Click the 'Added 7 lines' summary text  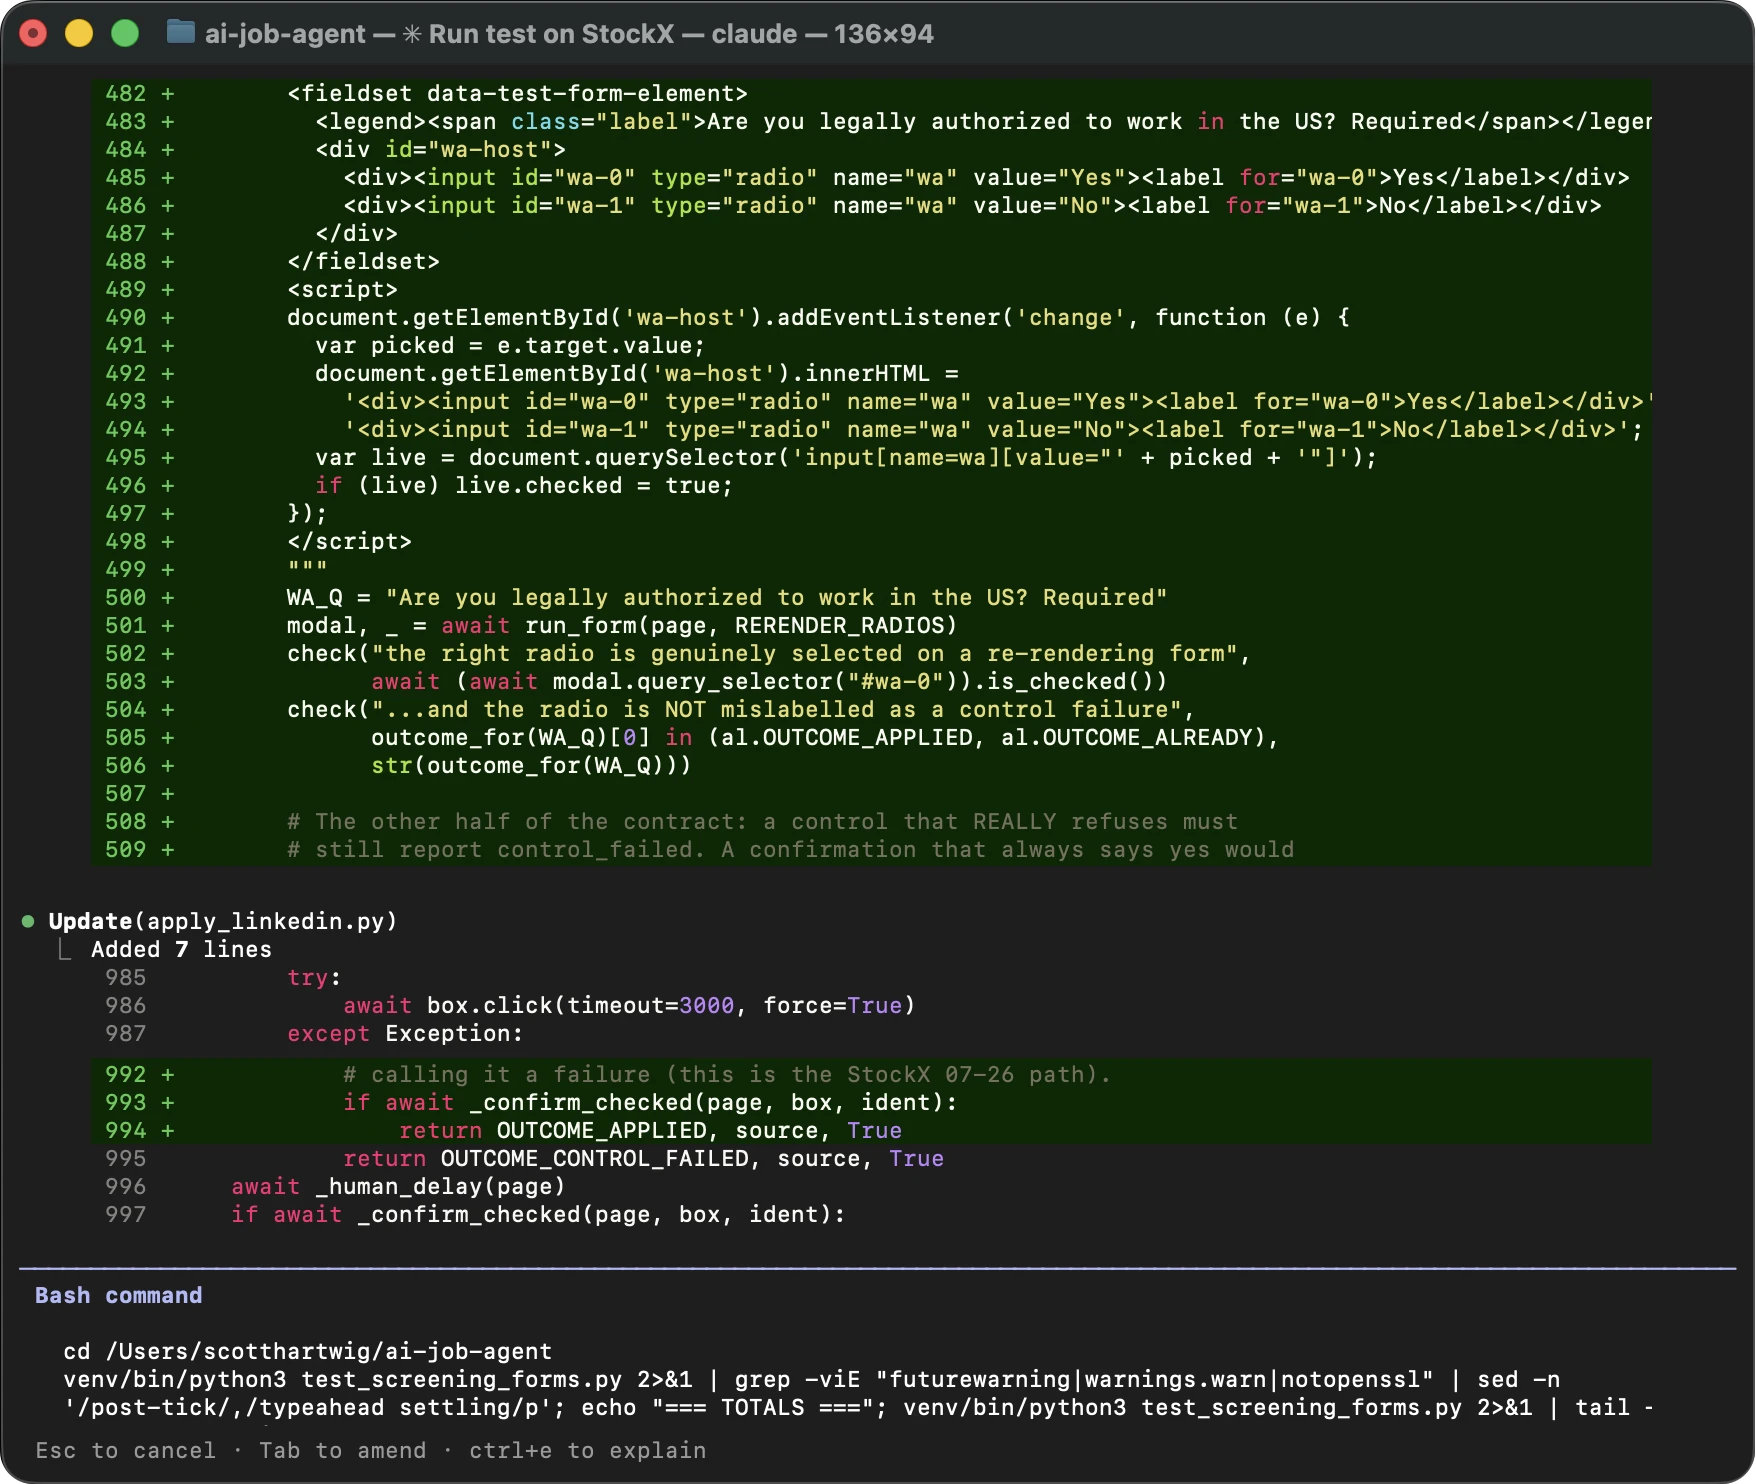point(181,949)
